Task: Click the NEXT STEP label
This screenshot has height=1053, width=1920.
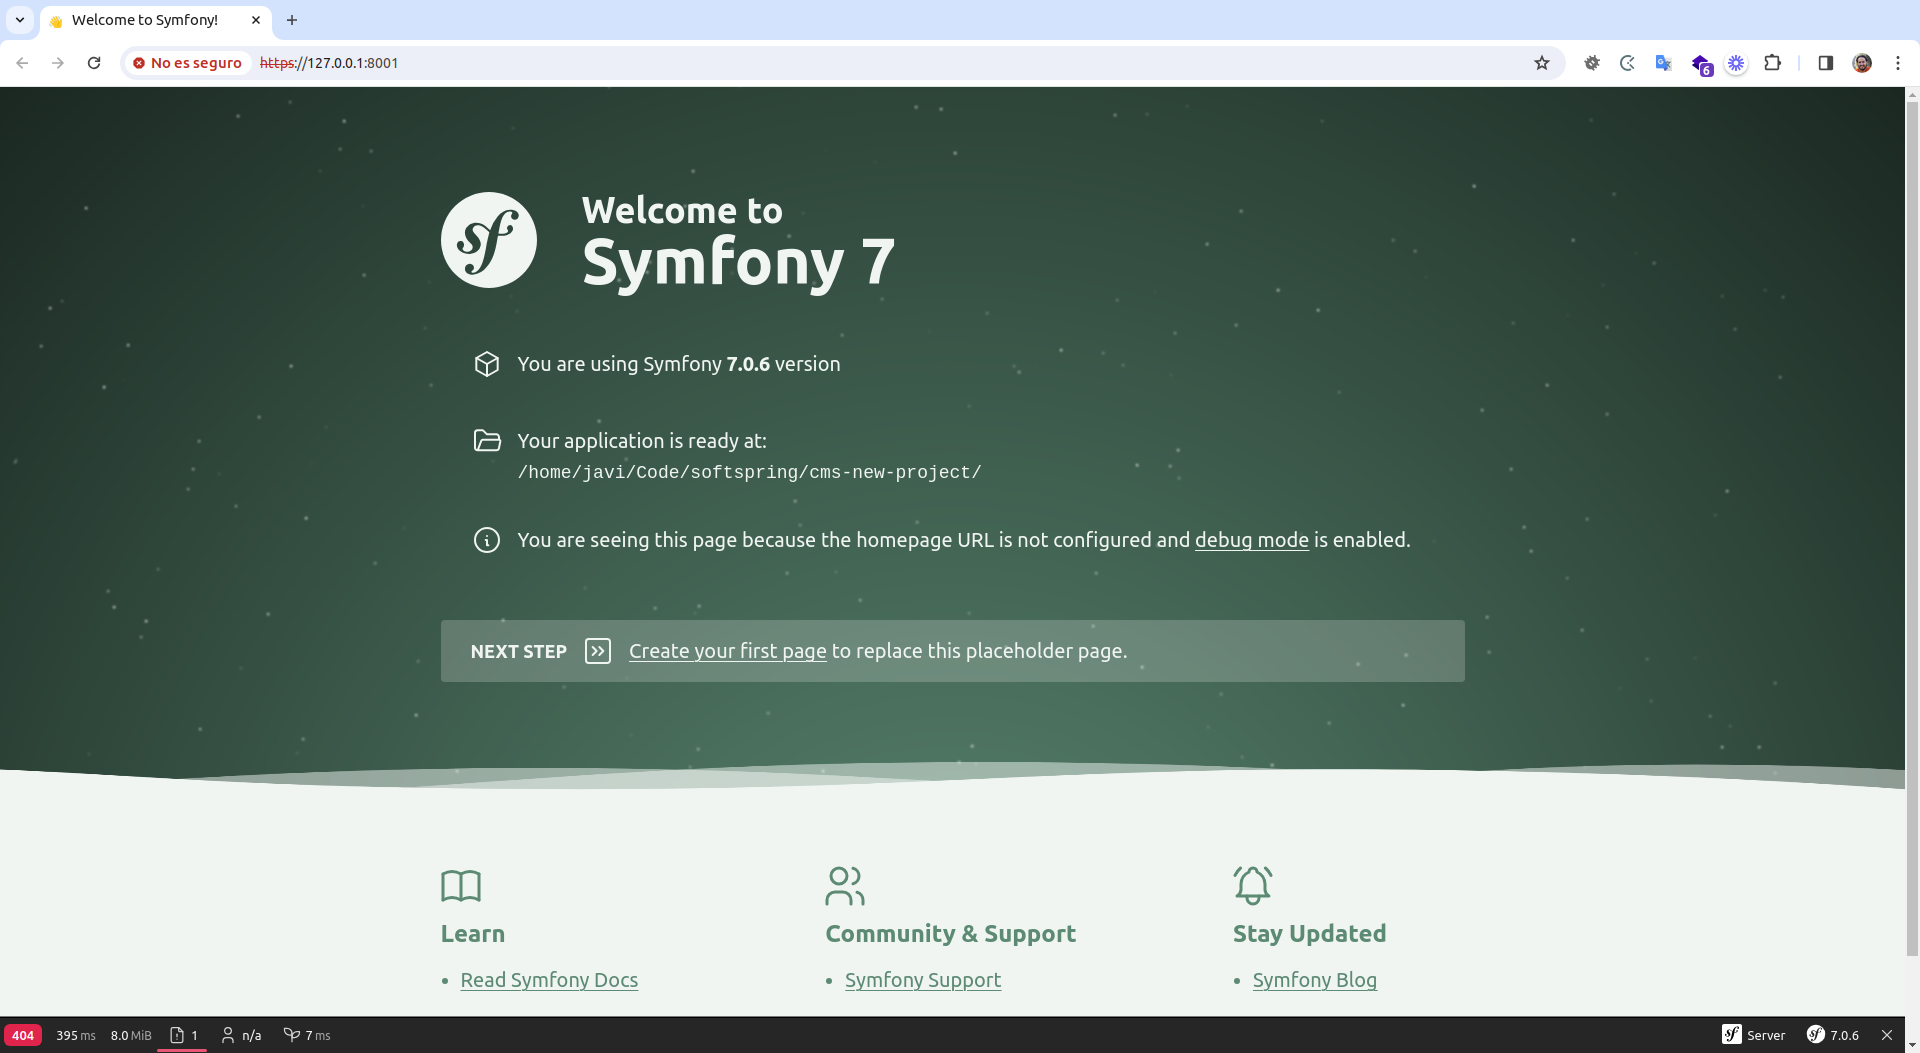Action: tap(518, 651)
